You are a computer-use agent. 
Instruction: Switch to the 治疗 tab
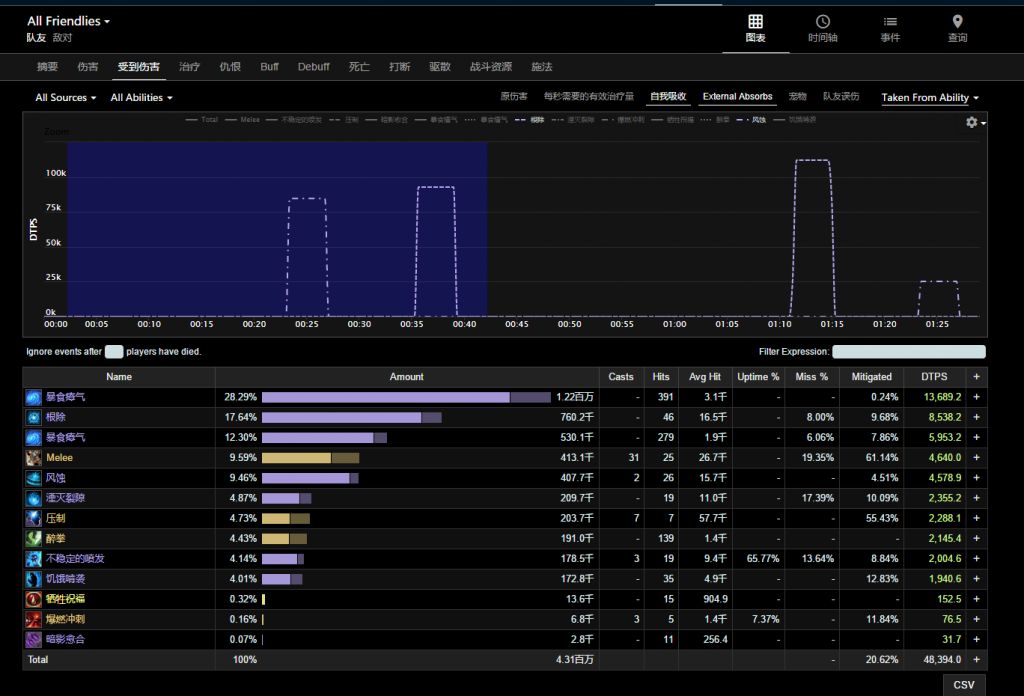tap(189, 67)
